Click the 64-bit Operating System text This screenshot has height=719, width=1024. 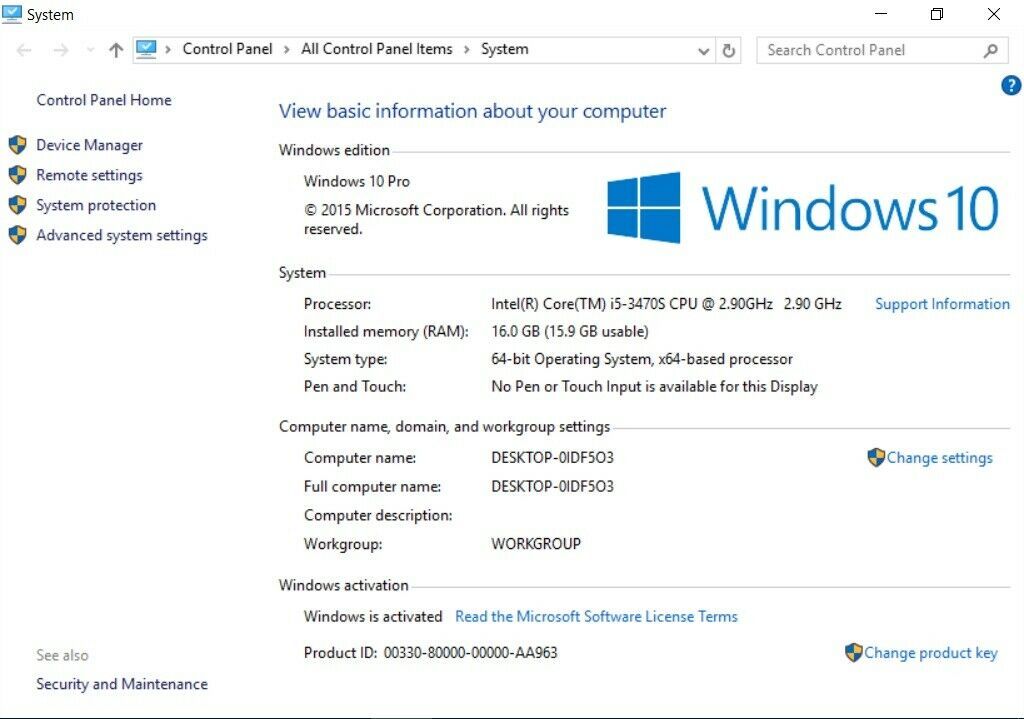(x=642, y=359)
